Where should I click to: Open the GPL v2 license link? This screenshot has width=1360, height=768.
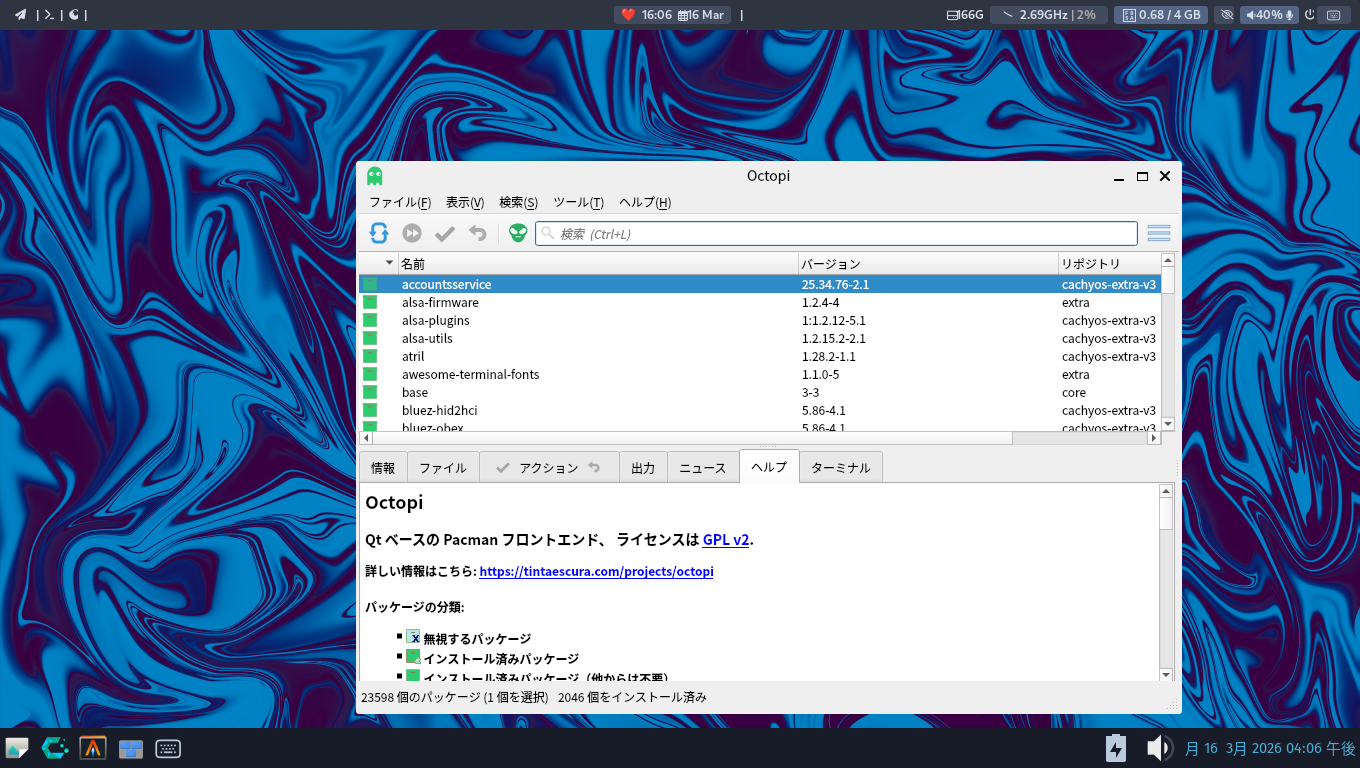[x=725, y=540]
